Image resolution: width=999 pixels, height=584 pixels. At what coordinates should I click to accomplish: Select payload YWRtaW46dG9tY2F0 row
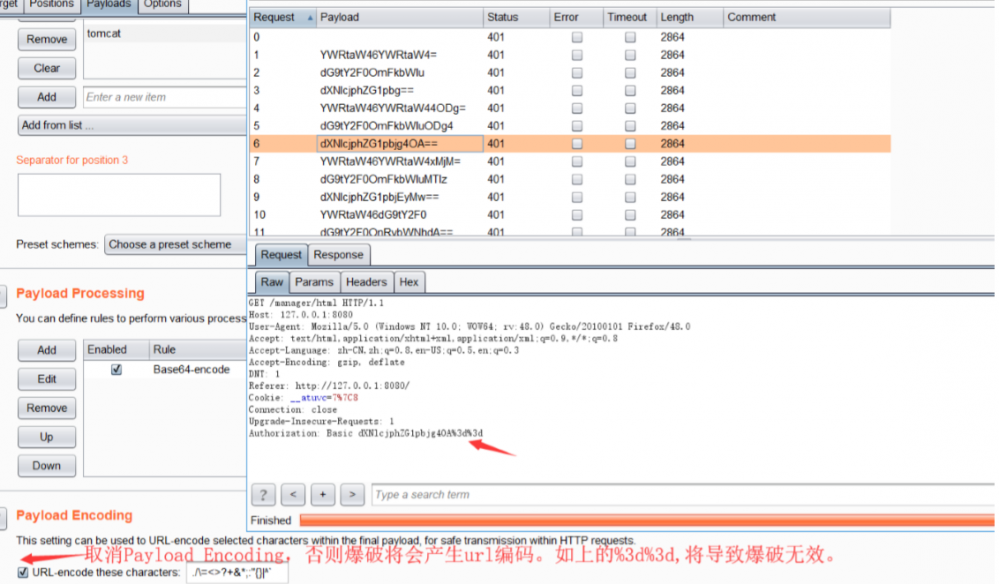pos(570,215)
